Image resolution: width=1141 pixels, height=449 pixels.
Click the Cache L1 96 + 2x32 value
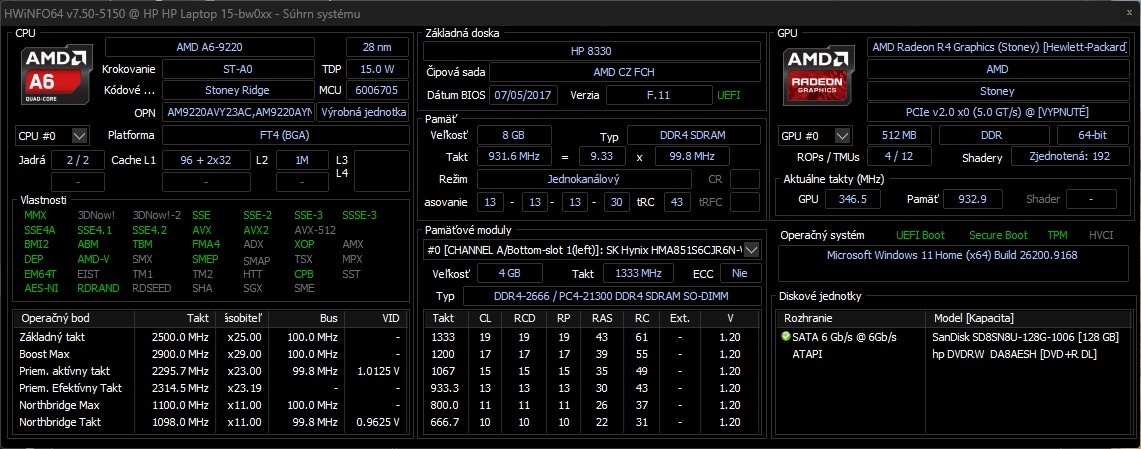[x=205, y=160]
